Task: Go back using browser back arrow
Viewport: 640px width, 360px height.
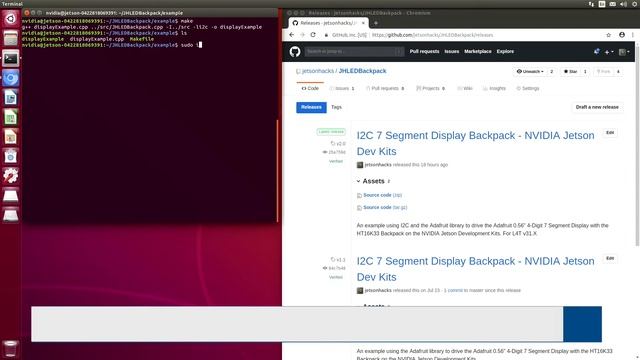Action: point(291,35)
